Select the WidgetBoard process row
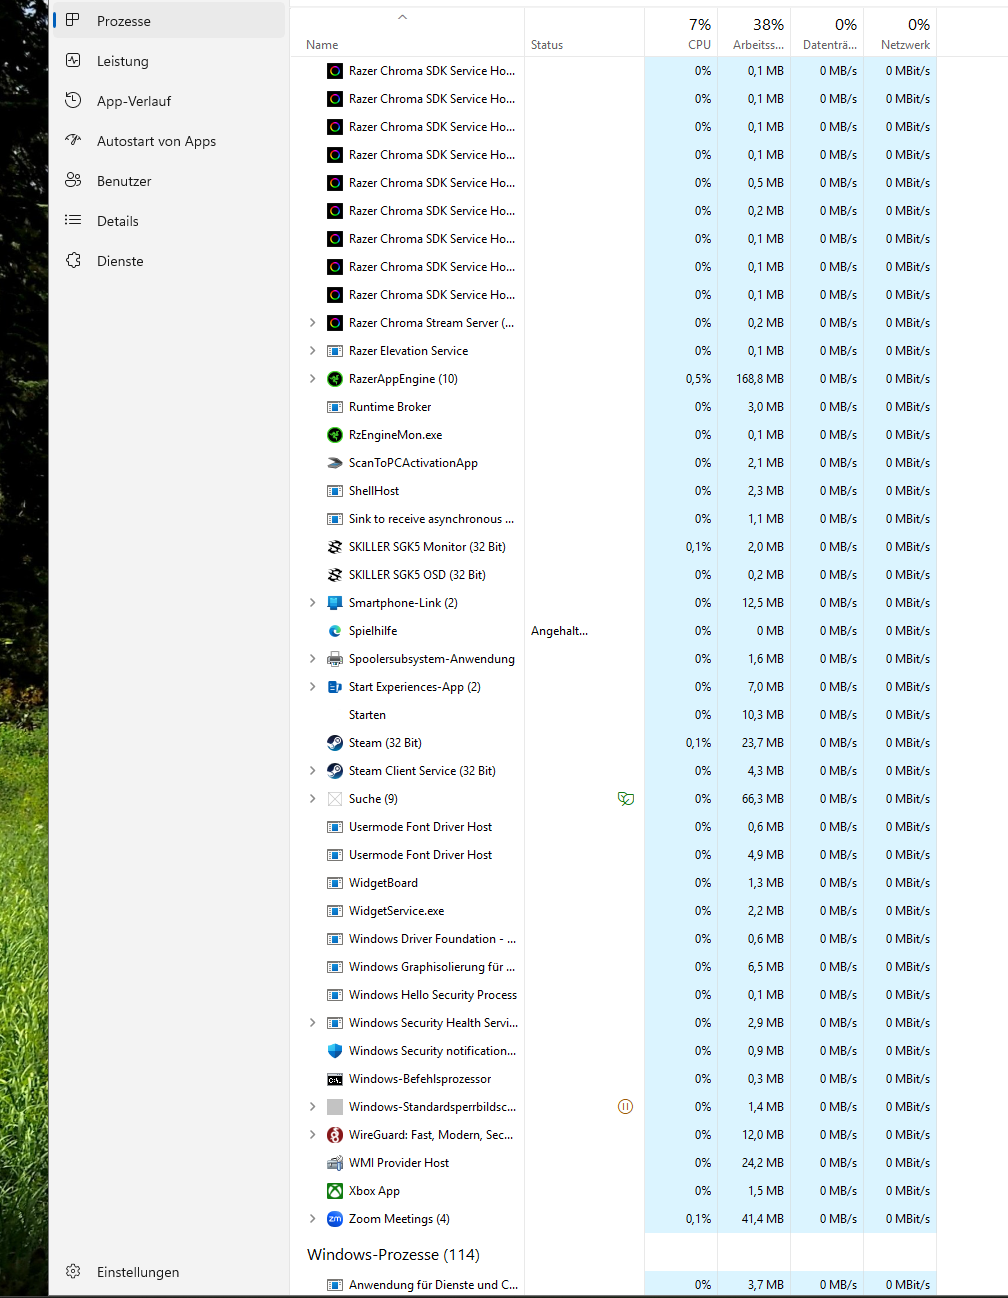1008x1298 pixels. point(613,883)
